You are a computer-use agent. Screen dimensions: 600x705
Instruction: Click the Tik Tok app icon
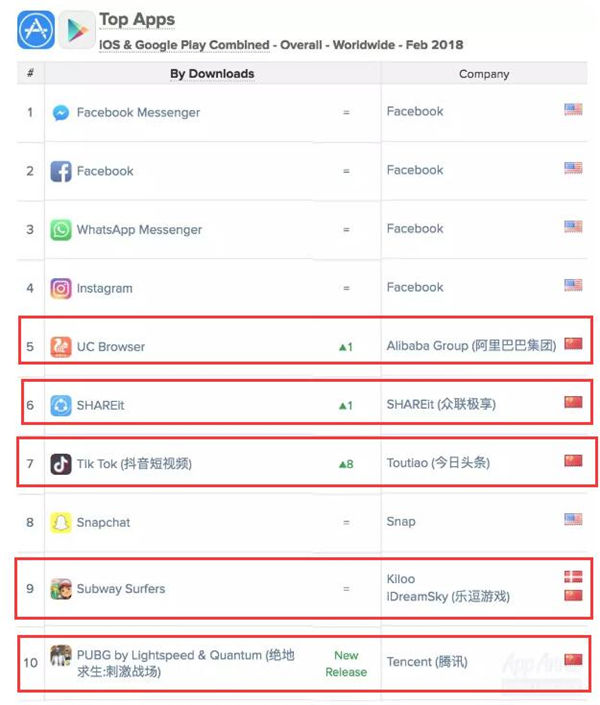(x=61, y=464)
